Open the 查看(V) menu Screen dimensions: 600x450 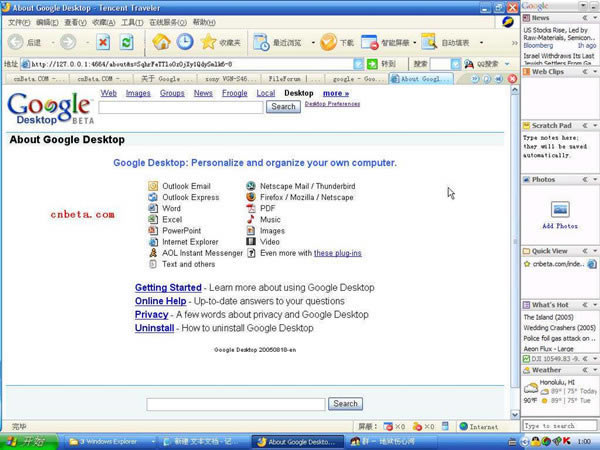pyautogui.click(x=75, y=23)
